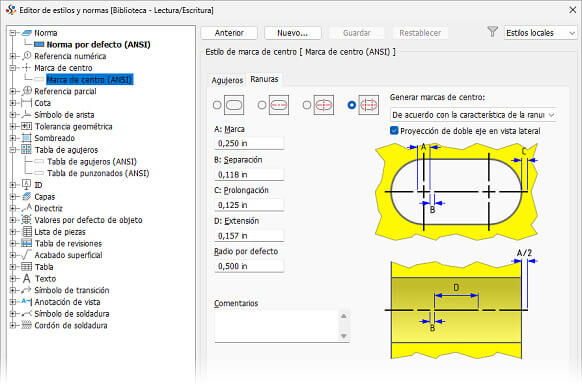Screen dimensions: 582x385
Task: Click the Guardar button
Action: click(x=356, y=33)
